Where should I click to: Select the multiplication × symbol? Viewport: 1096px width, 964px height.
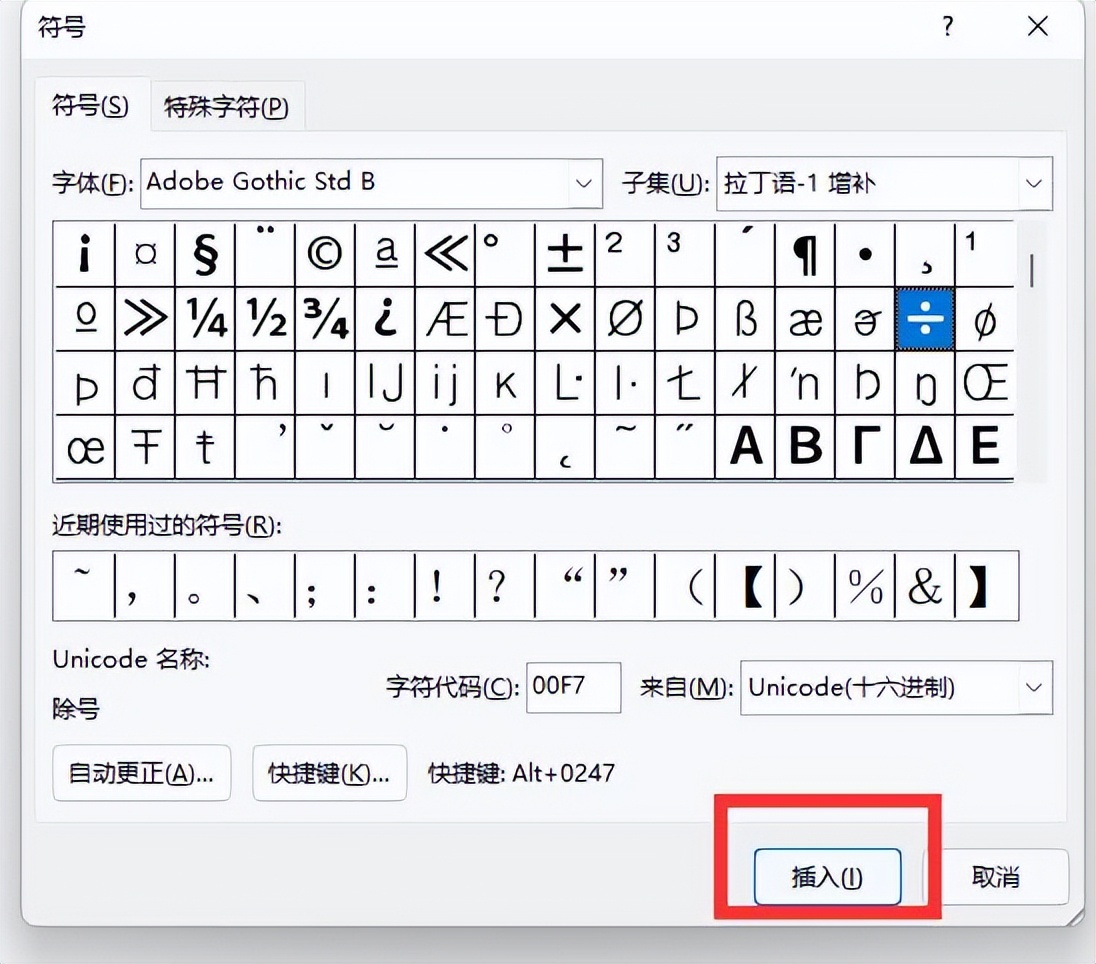coord(565,320)
